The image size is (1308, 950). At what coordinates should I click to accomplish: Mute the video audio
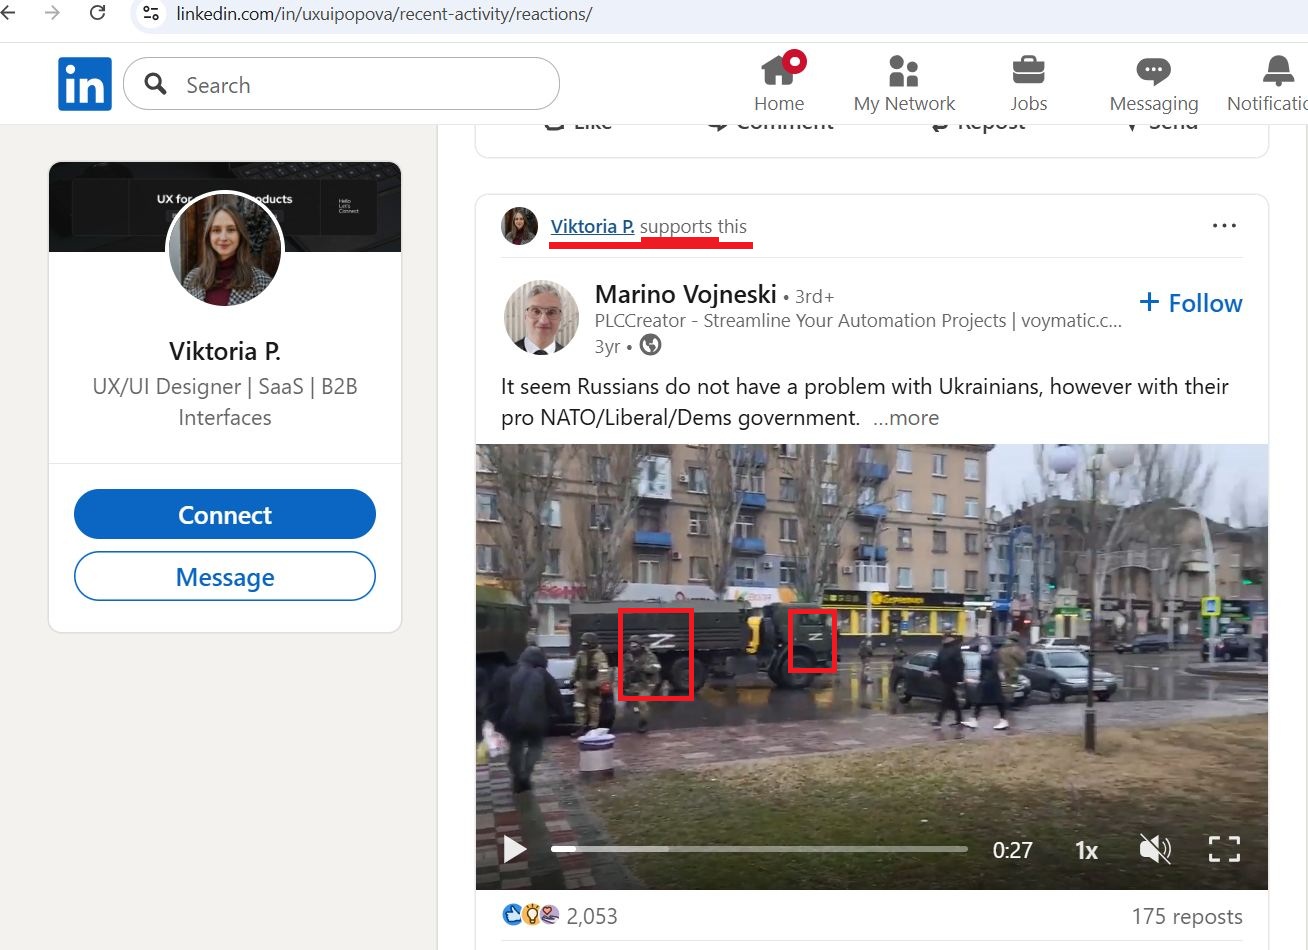1154,849
